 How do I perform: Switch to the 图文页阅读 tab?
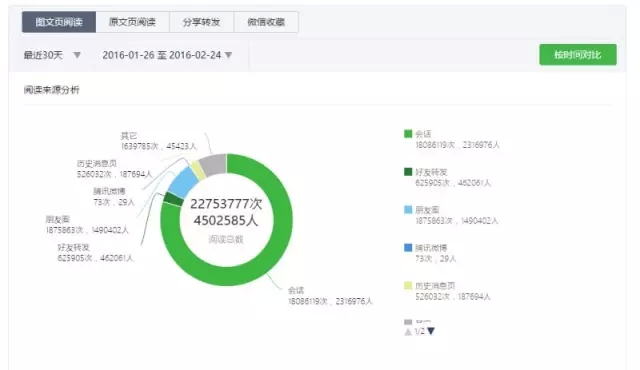click(x=59, y=22)
